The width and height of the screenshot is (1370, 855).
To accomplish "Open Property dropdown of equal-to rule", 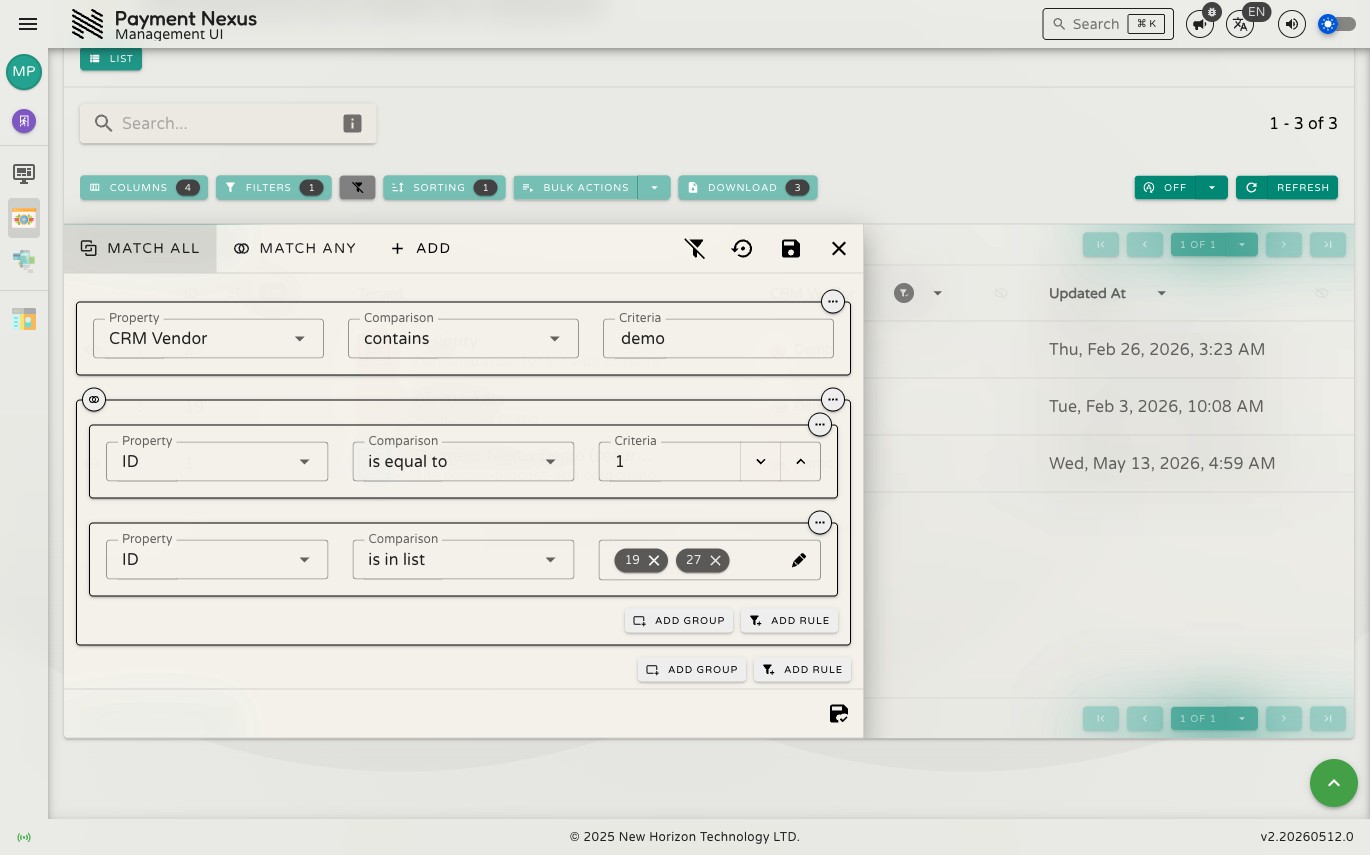I will [217, 461].
